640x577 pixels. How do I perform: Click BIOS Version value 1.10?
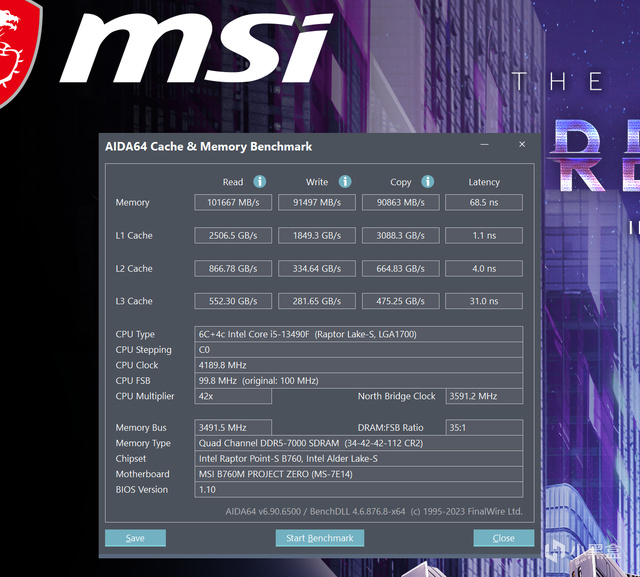pyautogui.click(x=359, y=490)
